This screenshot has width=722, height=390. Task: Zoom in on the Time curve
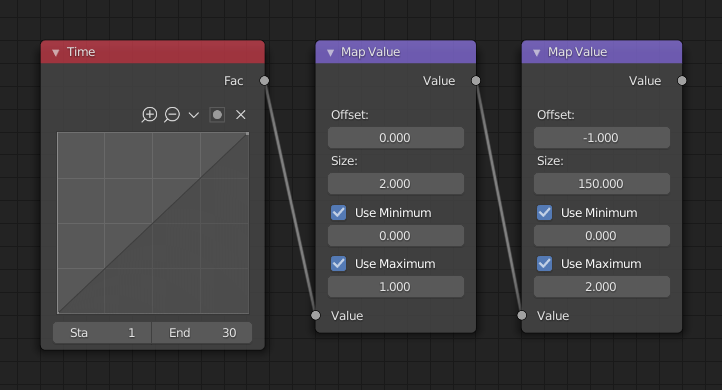click(149, 115)
